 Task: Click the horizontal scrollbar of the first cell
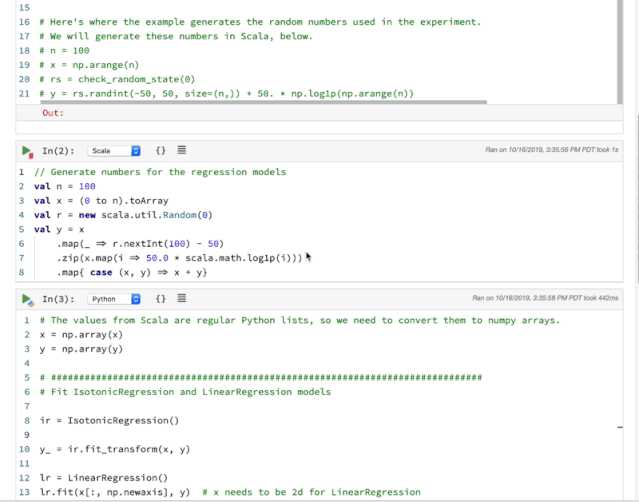[x=263, y=102]
